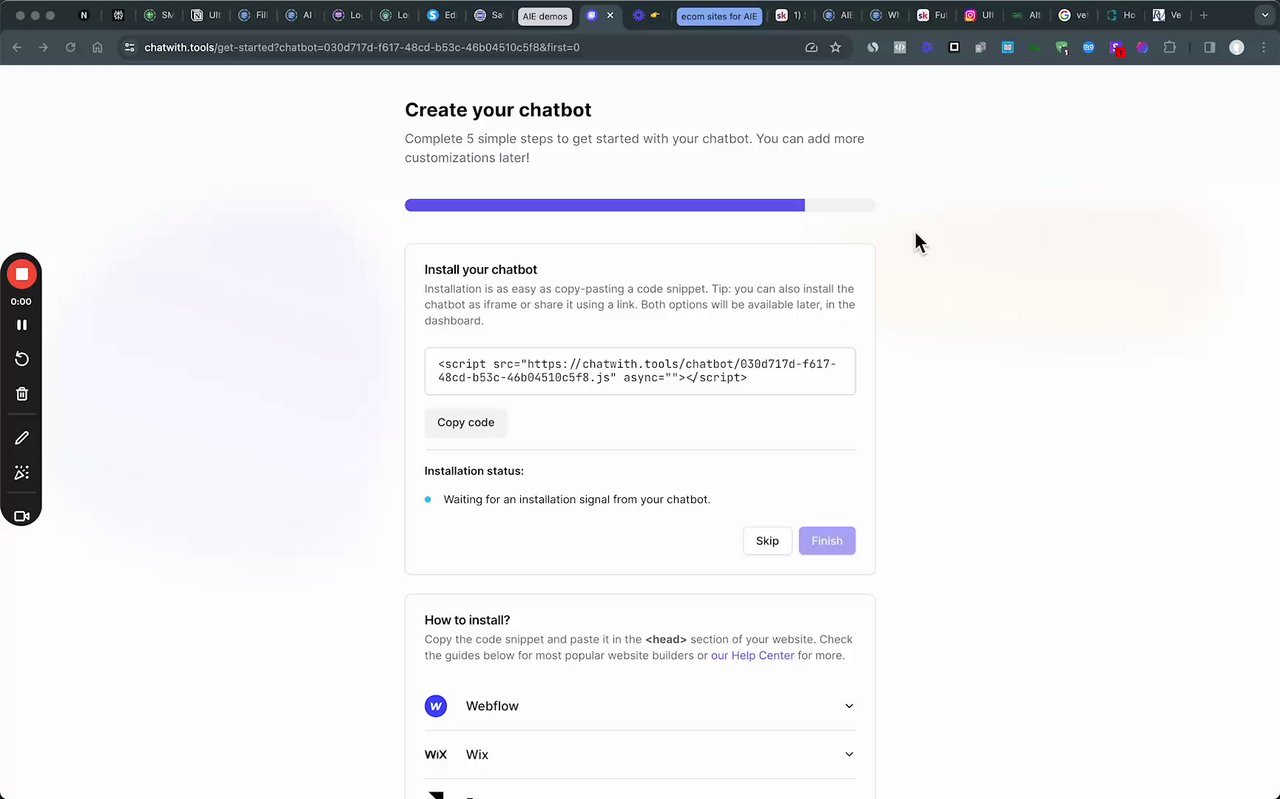Expand the Webflow install guide
The height and width of the screenshot is (799, 1280).
pyautogui.click(x=640, y=706)
